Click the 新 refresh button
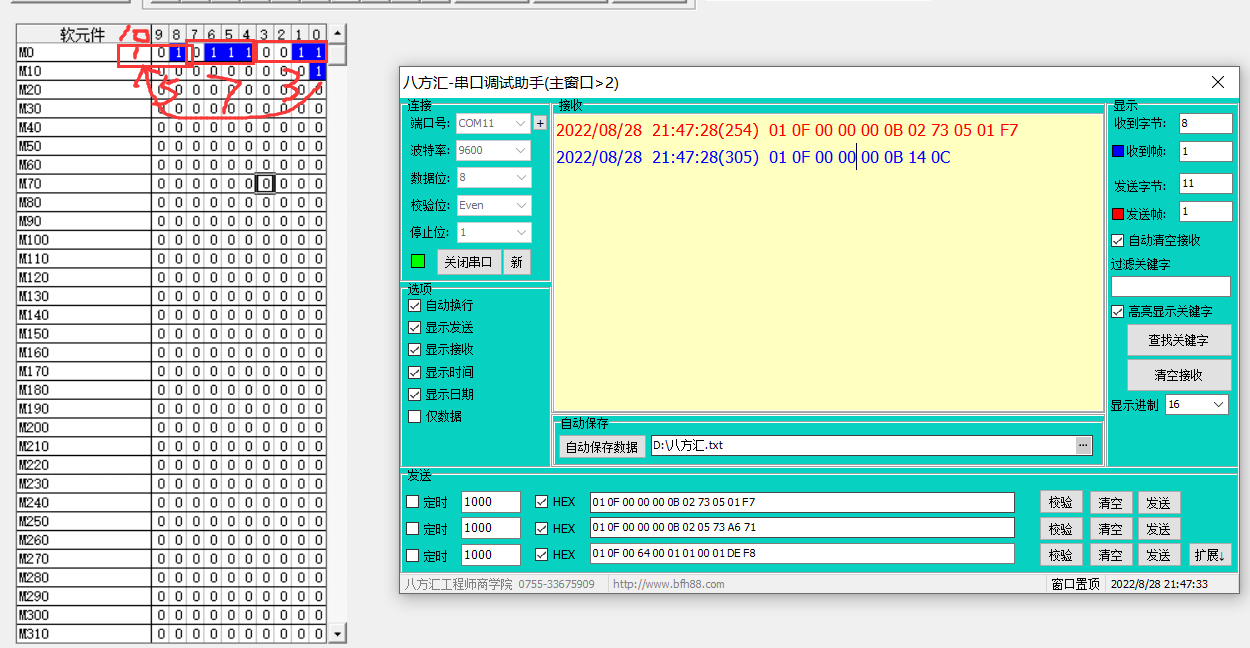This screenshot has width=1250, height=648. tap(517, 262)
